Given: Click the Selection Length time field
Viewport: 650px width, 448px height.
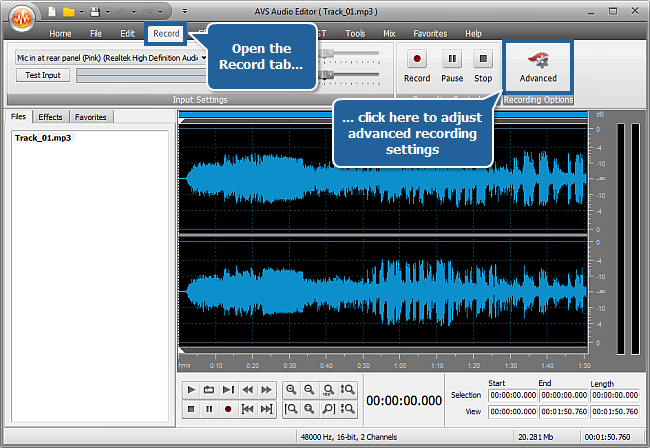Looking at the screenshot, I should click(615, 395).
